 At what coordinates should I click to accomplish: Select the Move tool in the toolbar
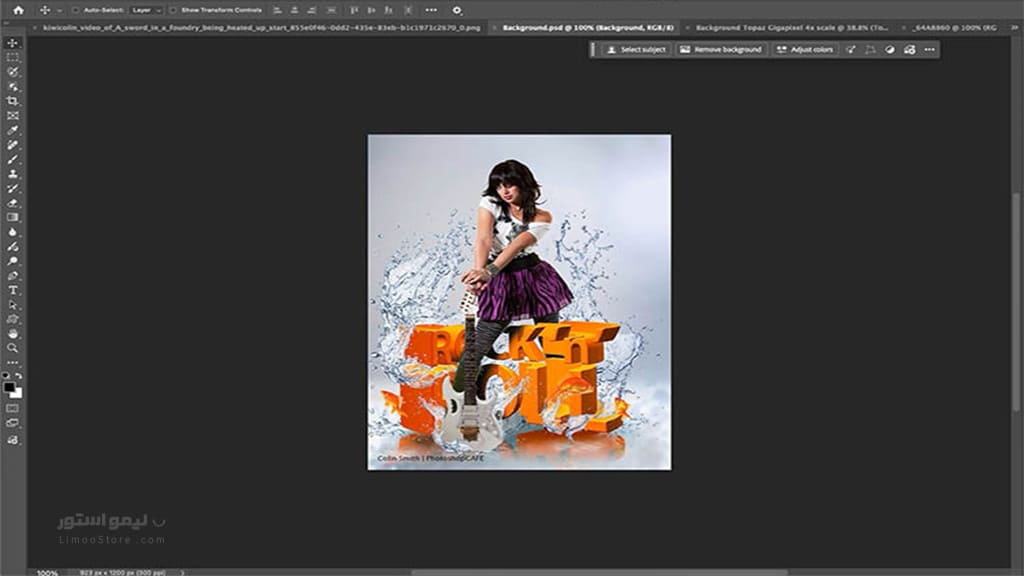tap(12, 43)
